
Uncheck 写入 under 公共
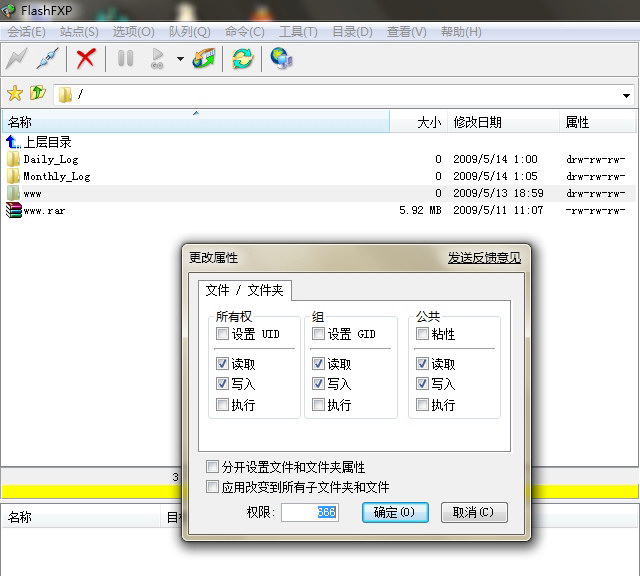pyautogui.click(x=422, y=383)
